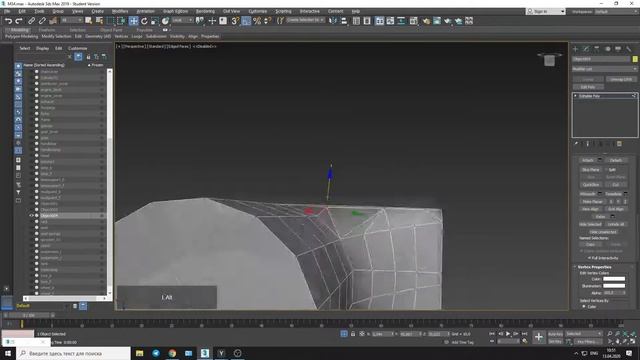
Task: Click the timeline frame slider
Action: pos(29,315)
